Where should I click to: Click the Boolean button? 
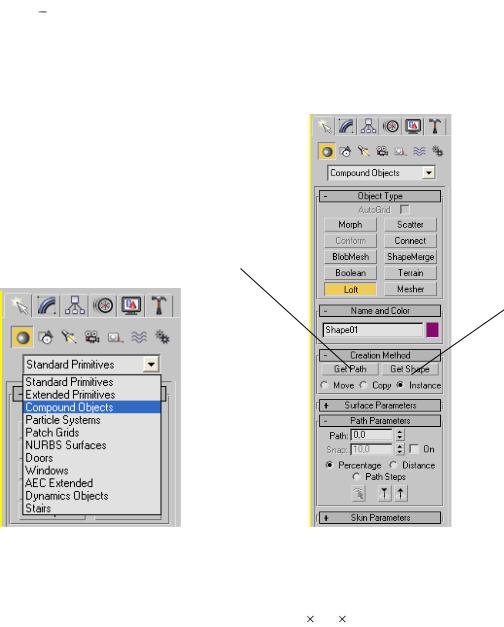click(x=350, y=273)
